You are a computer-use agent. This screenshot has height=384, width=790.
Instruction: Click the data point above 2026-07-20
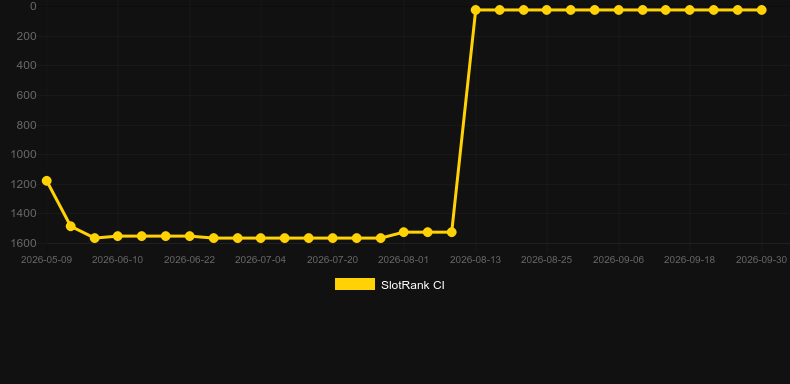[x=333, y=238]
